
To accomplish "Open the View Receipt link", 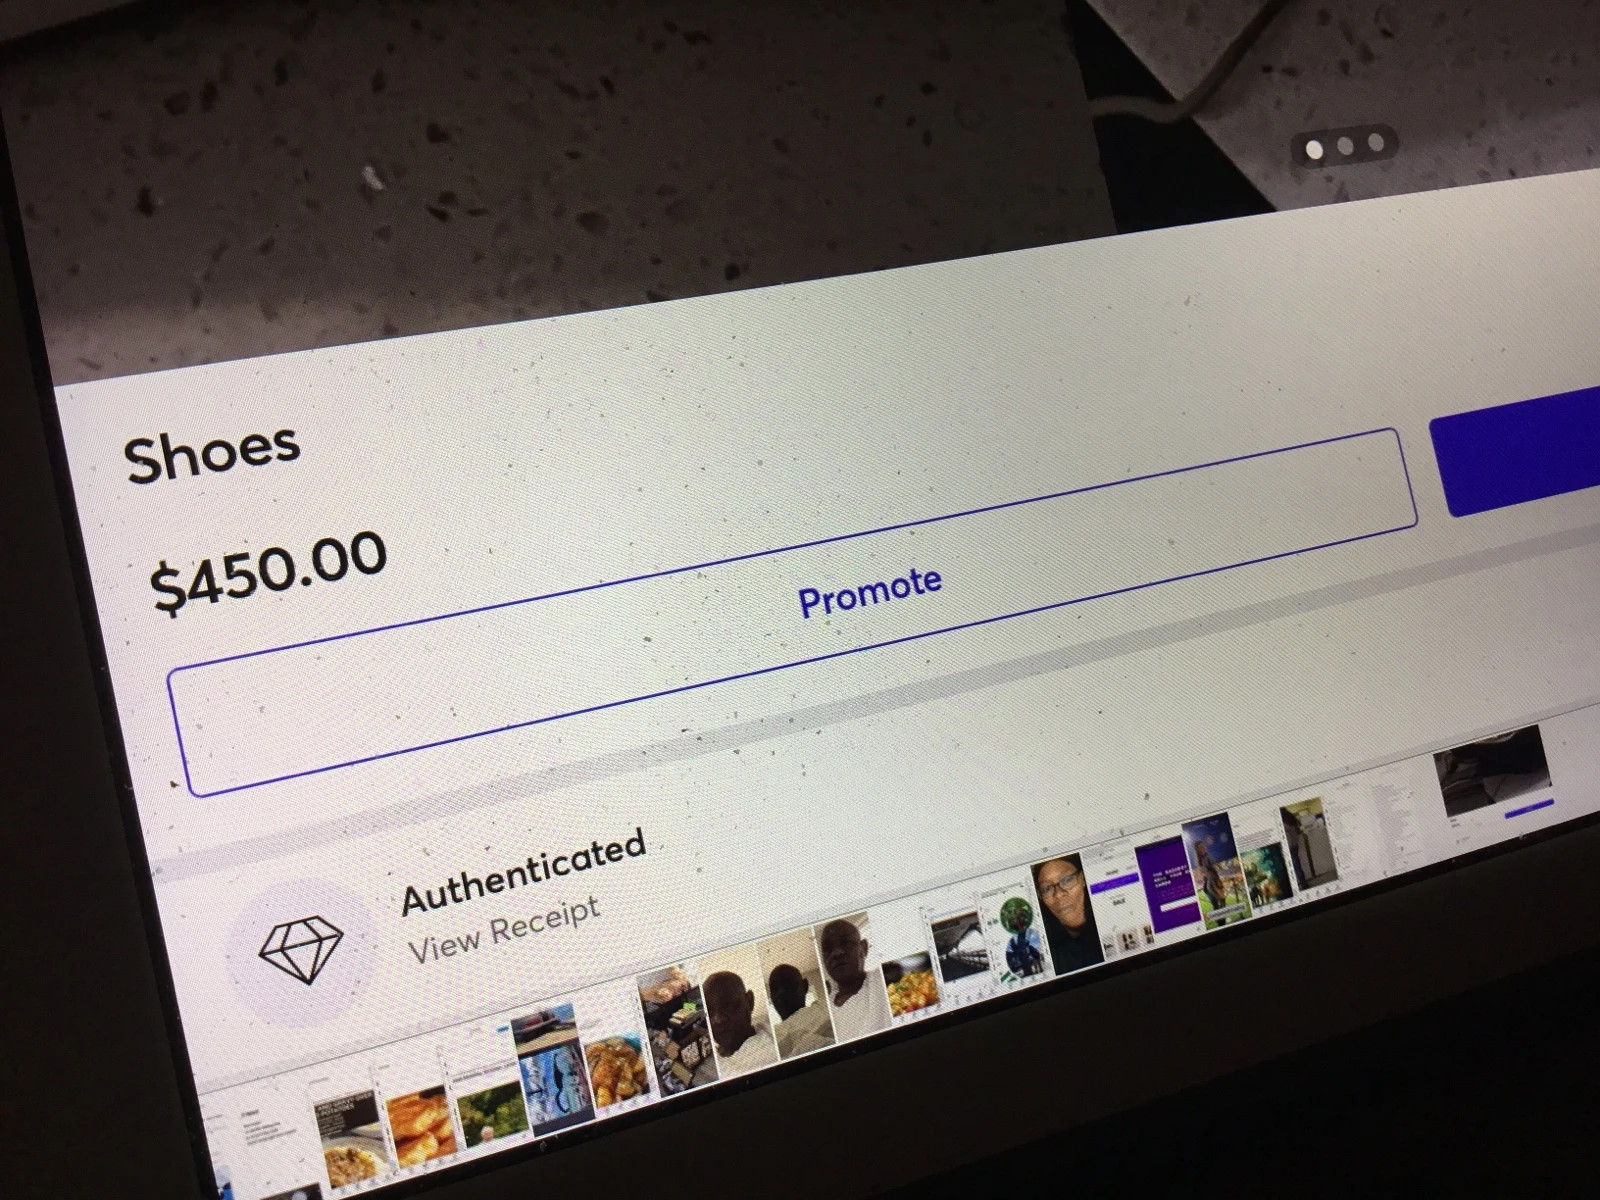I will 505,930.
